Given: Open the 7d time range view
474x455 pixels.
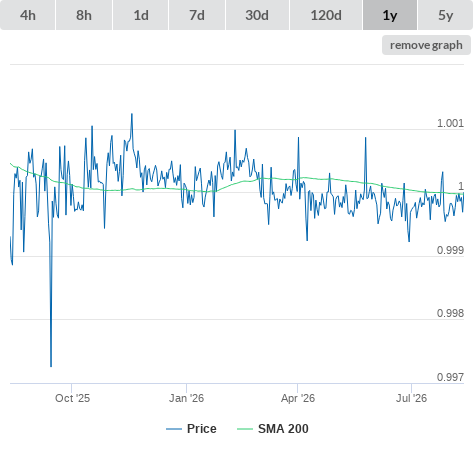Looking at the screenshot, I should [197, 15].
